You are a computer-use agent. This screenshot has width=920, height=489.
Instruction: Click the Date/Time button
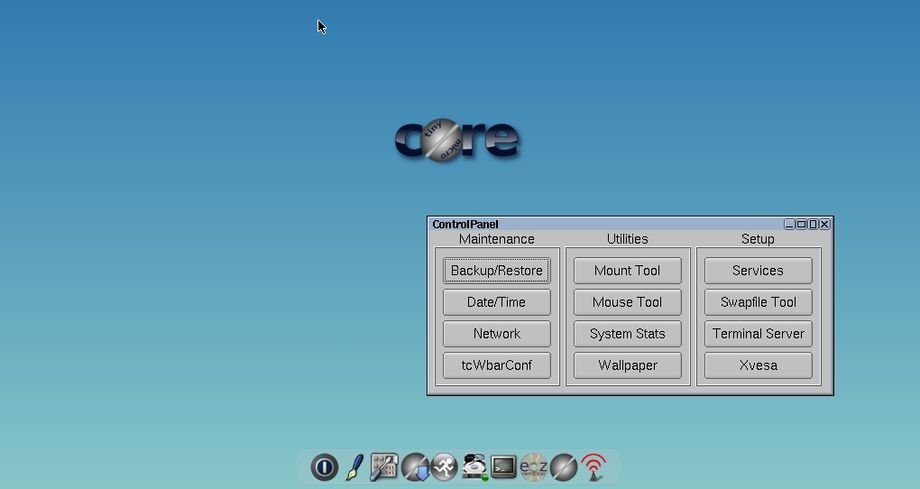[x=496, y=302]
